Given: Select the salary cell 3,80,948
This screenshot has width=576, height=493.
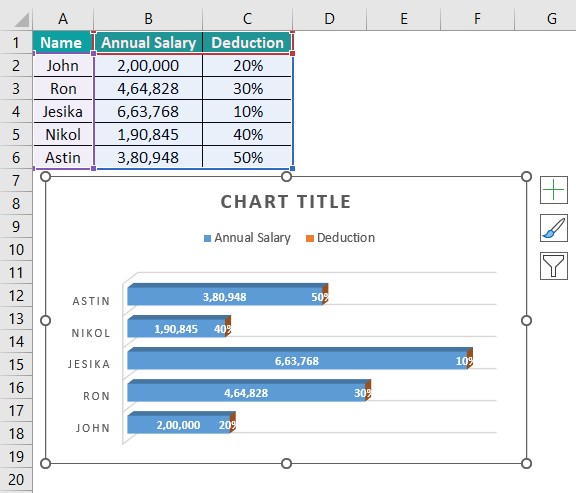Looking at the screenshot, I should pos(148,158).
